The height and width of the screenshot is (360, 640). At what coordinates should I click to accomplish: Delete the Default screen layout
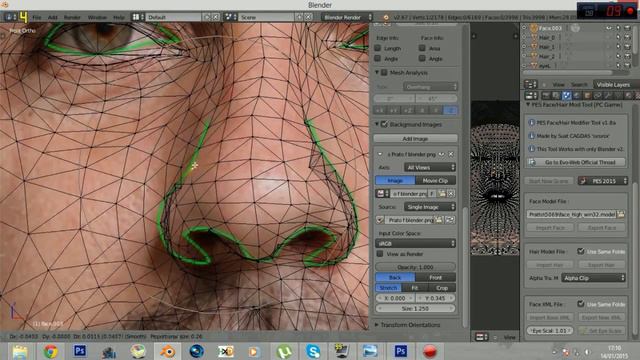(216, 17)
